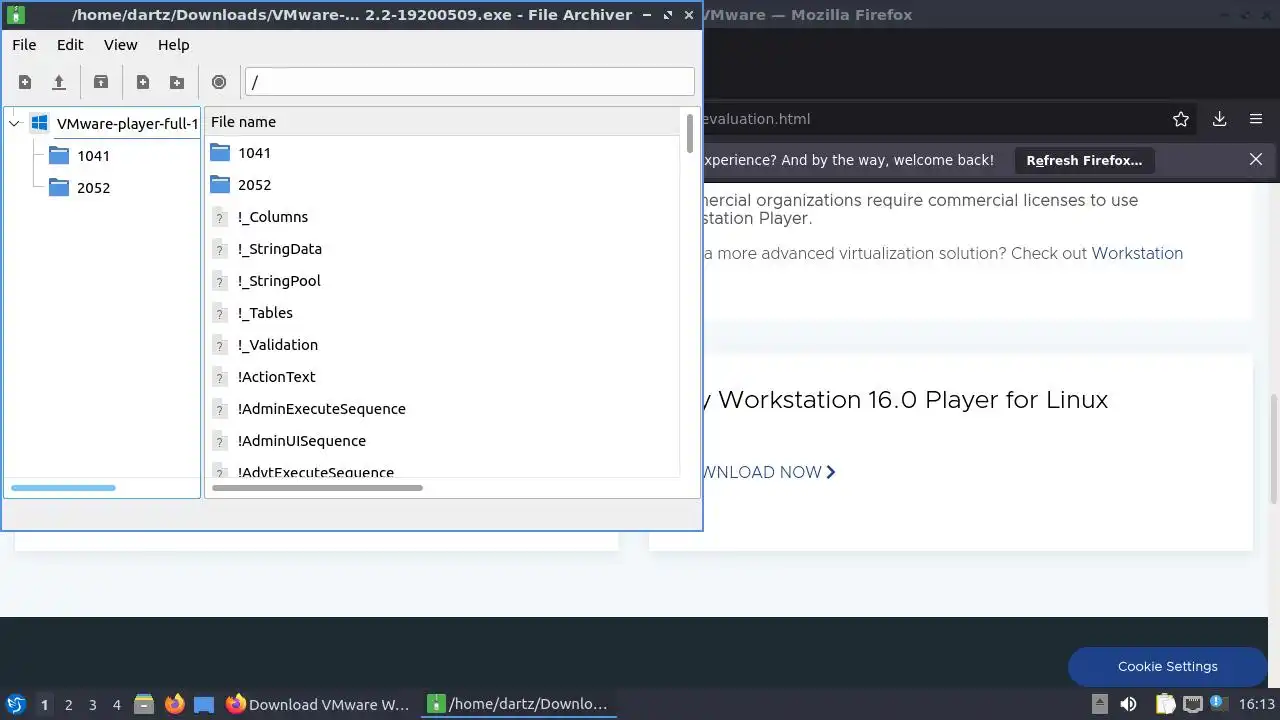
Task: Click the Refresh Firefox… button
Action: tap(1084, 160)
